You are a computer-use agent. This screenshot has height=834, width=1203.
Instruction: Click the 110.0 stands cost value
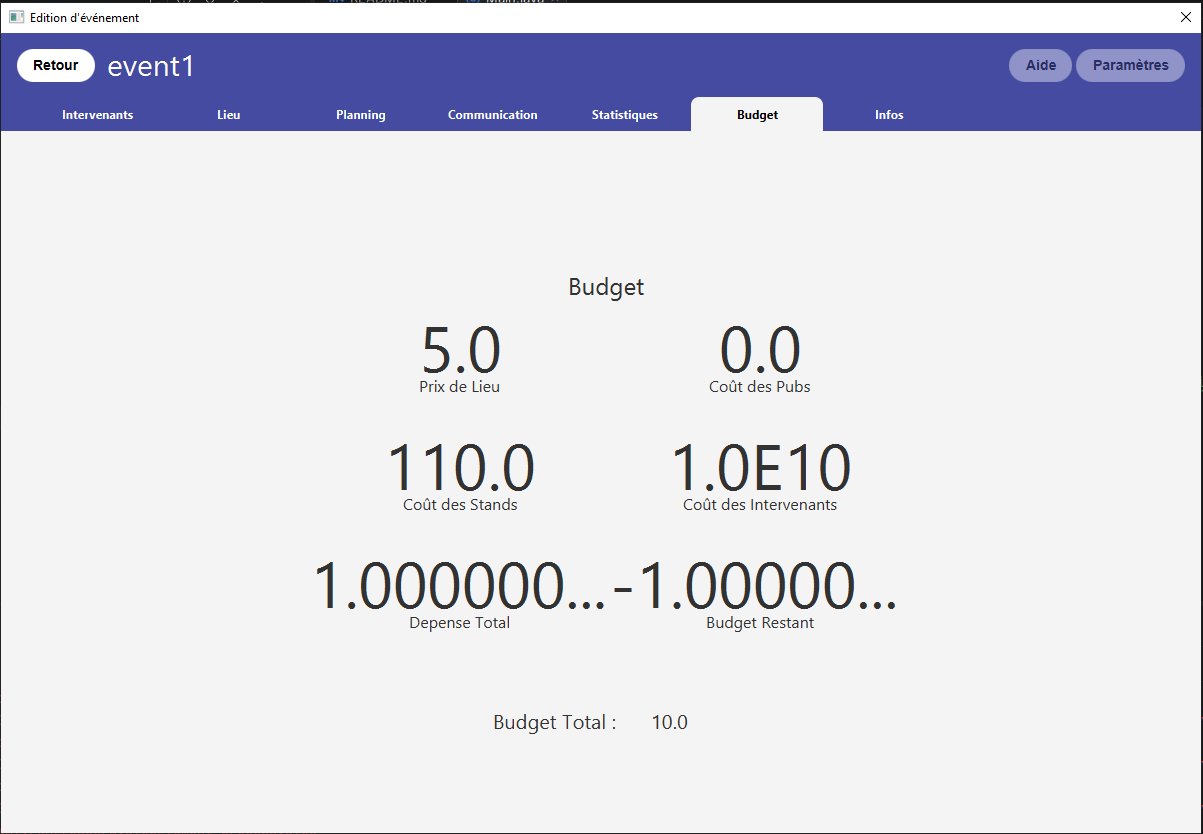pos(460,469)
